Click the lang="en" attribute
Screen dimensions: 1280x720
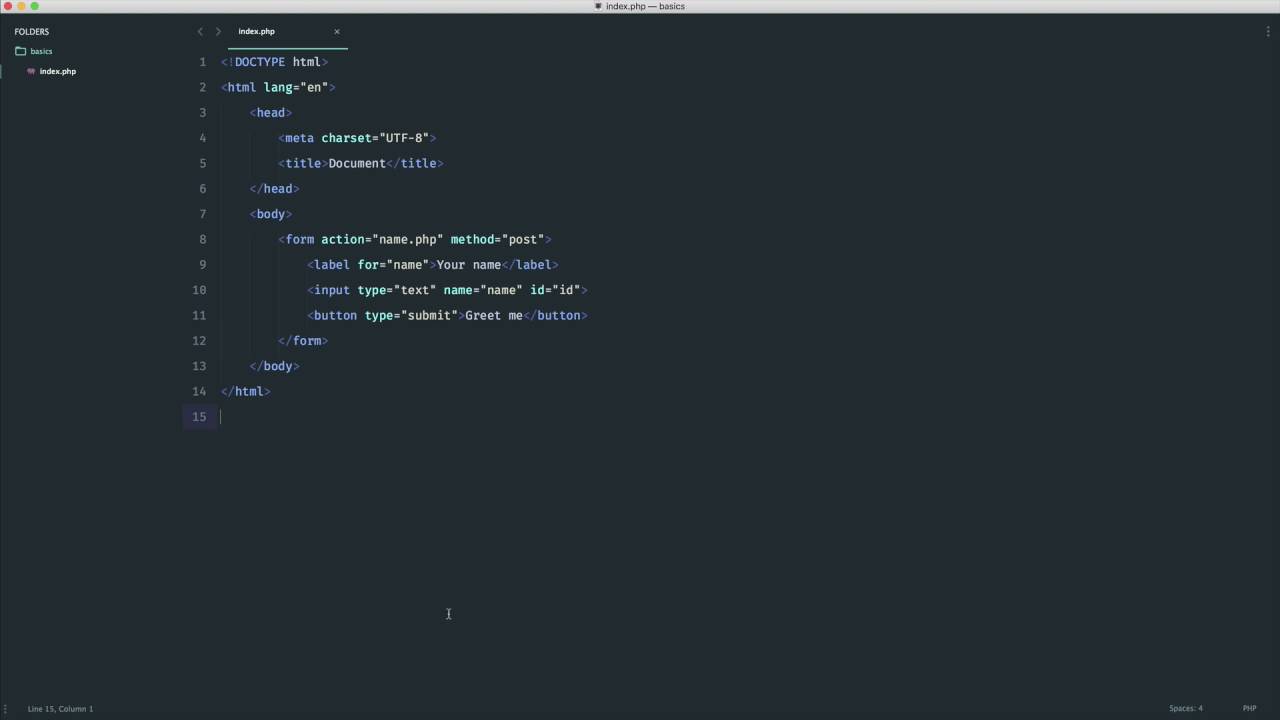pos(296,87)
